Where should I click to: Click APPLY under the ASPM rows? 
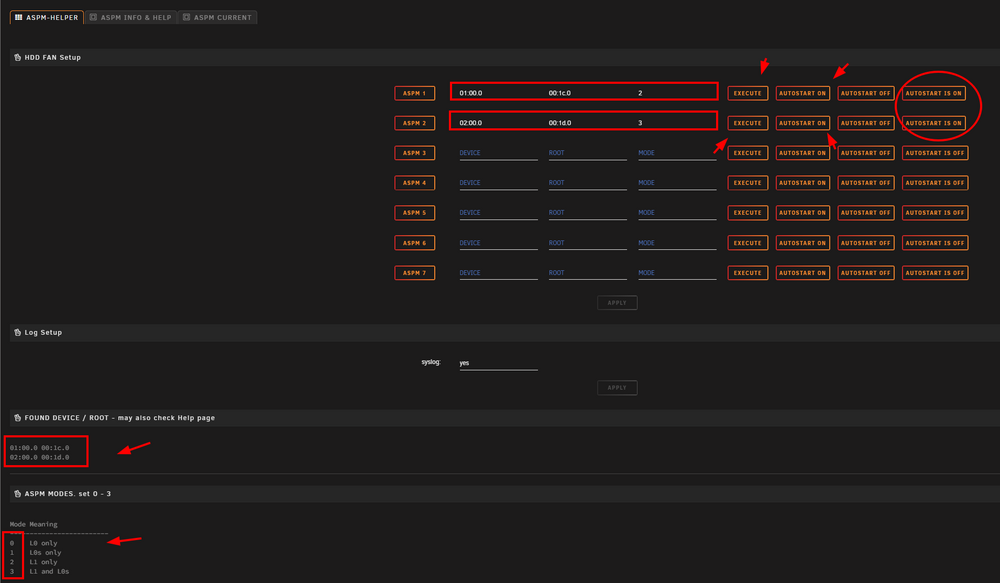[x=617, y=303]
